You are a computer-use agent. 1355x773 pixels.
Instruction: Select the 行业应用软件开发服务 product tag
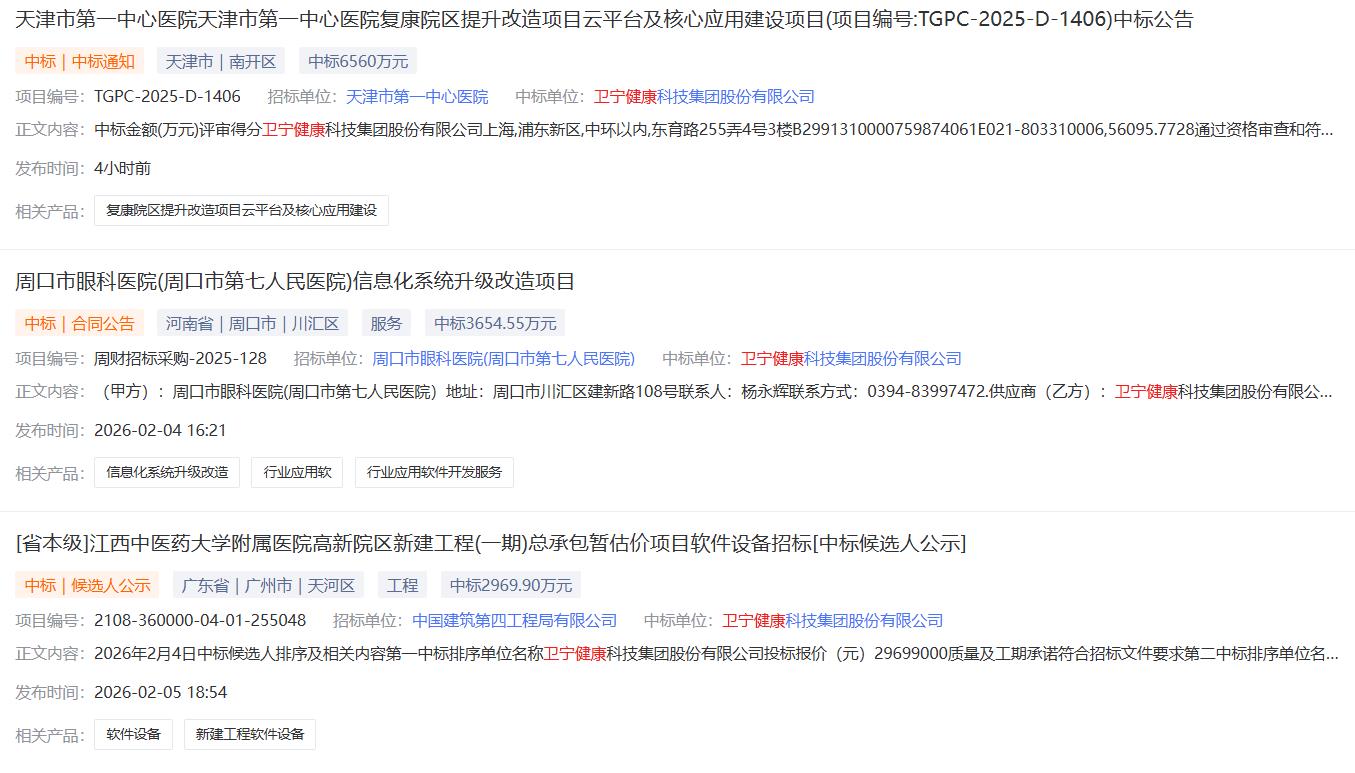(x=434, y=472)
